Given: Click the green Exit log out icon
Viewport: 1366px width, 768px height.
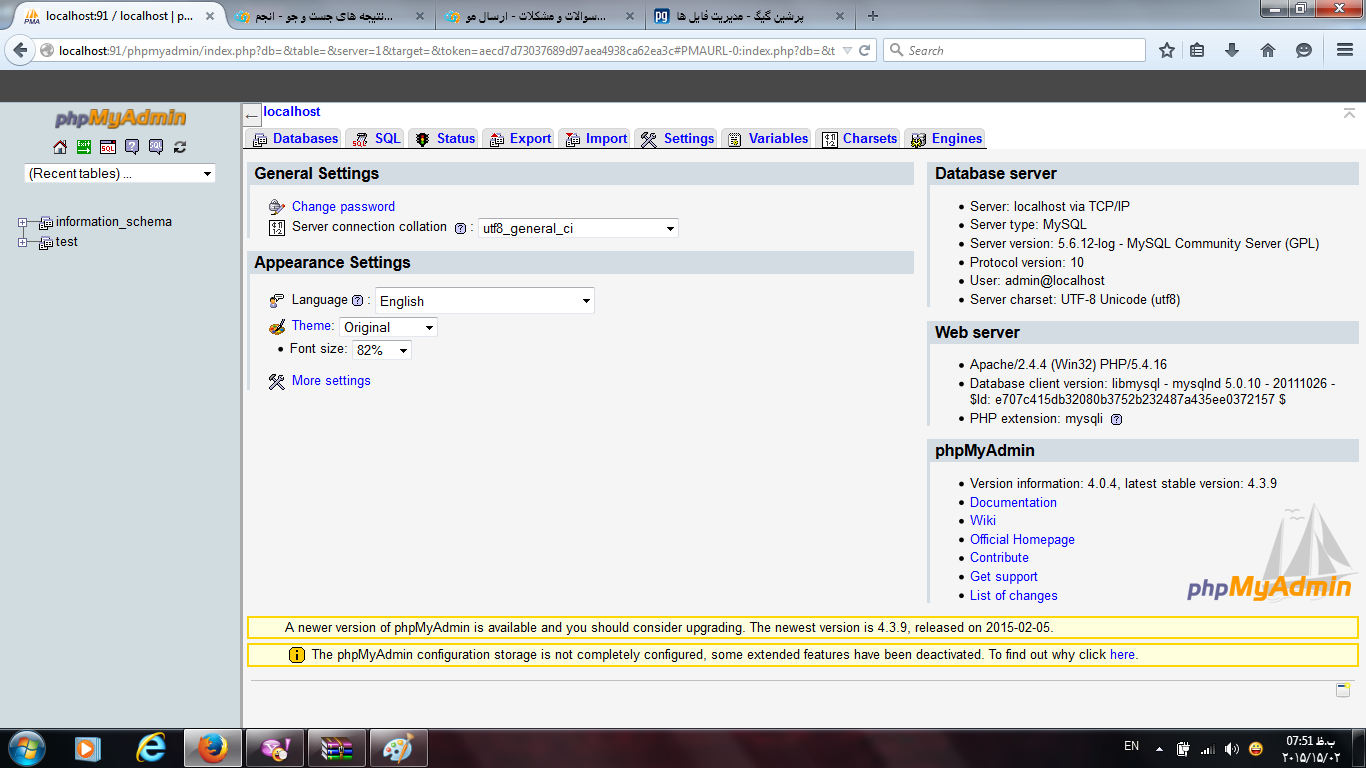Looking at the screenshot, I should point(84,147).
